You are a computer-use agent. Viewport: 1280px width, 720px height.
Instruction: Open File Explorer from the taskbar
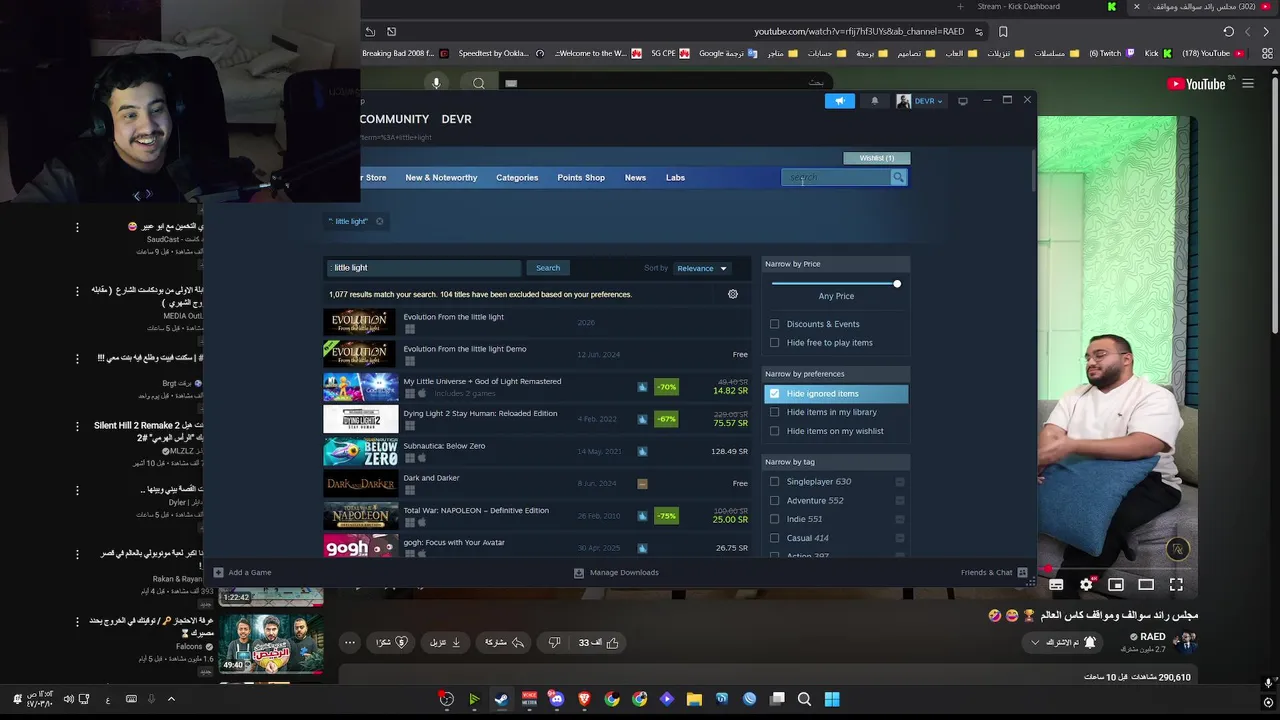click(694, 699)
